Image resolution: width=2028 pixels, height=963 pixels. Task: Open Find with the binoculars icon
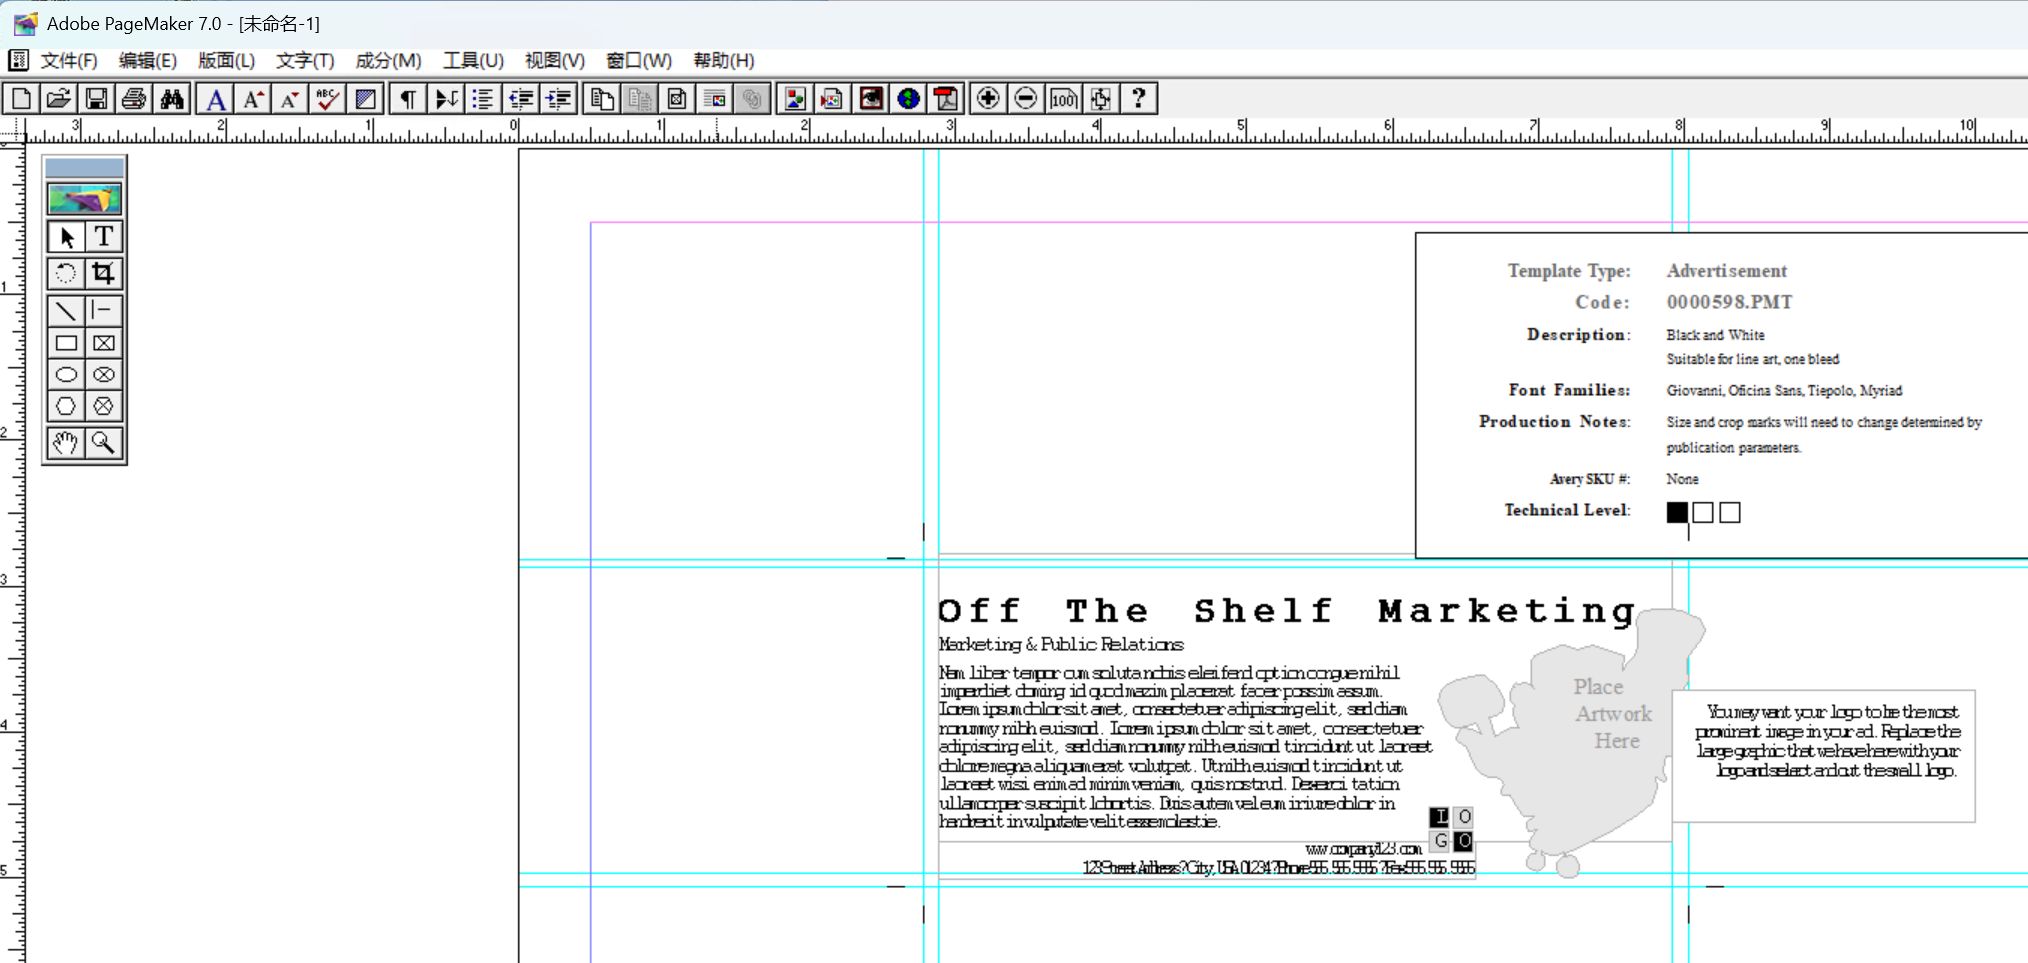click(172, 98)
